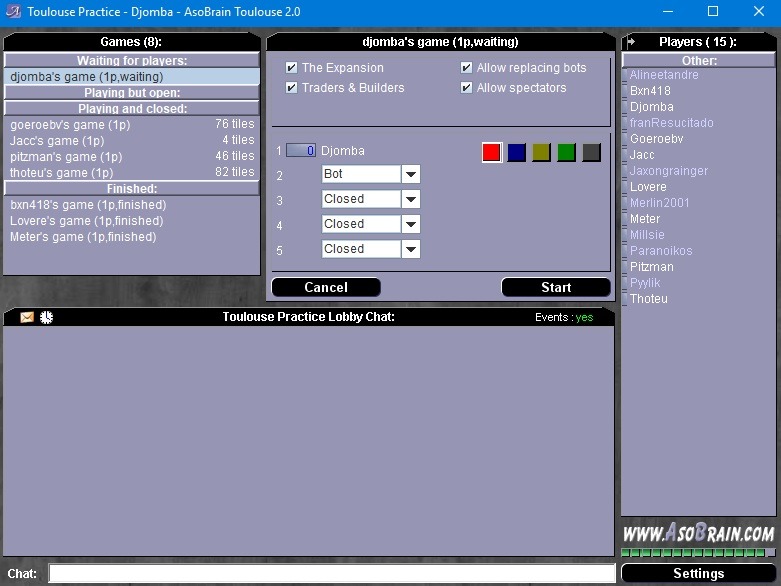Screen dimensions: 781x586
Task: Select player Jacc in Players list
Action: coord(642,154)
